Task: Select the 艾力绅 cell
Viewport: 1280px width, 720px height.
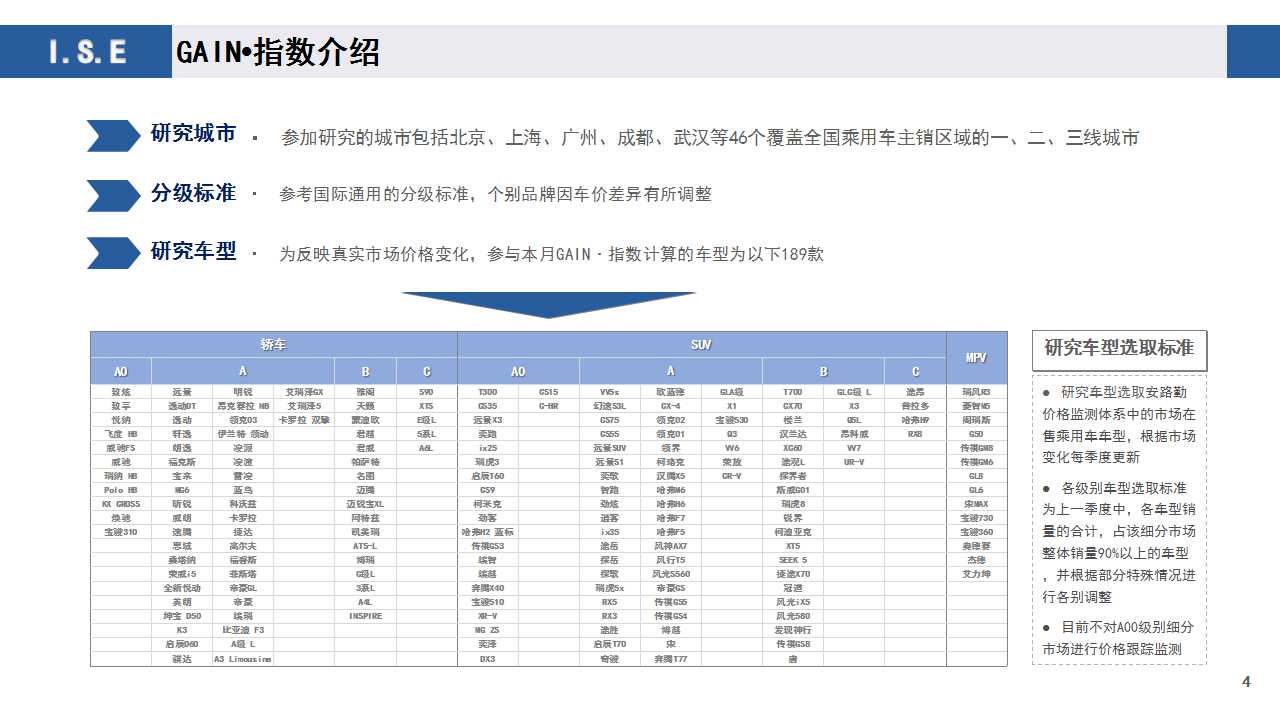Action: click(x=977, y=574)
